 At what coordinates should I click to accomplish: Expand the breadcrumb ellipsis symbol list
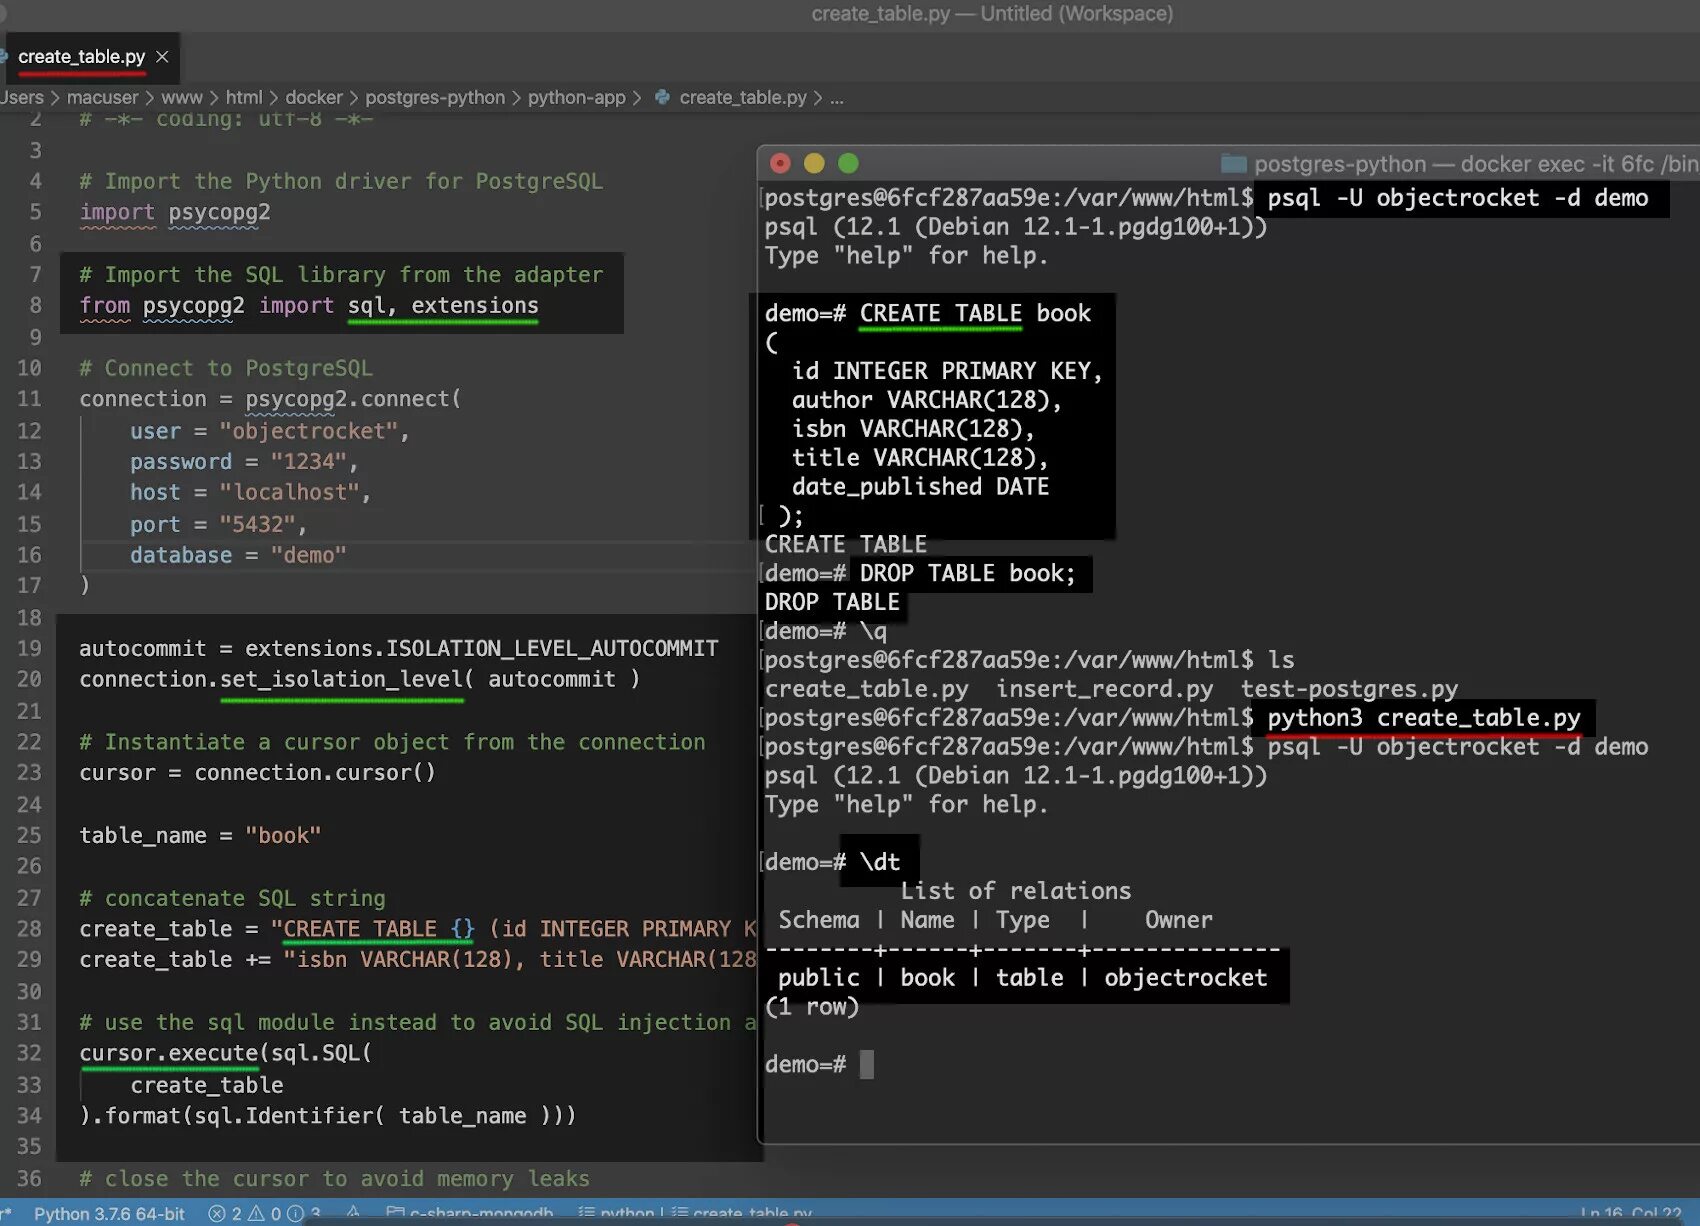(x=837, y=98)
